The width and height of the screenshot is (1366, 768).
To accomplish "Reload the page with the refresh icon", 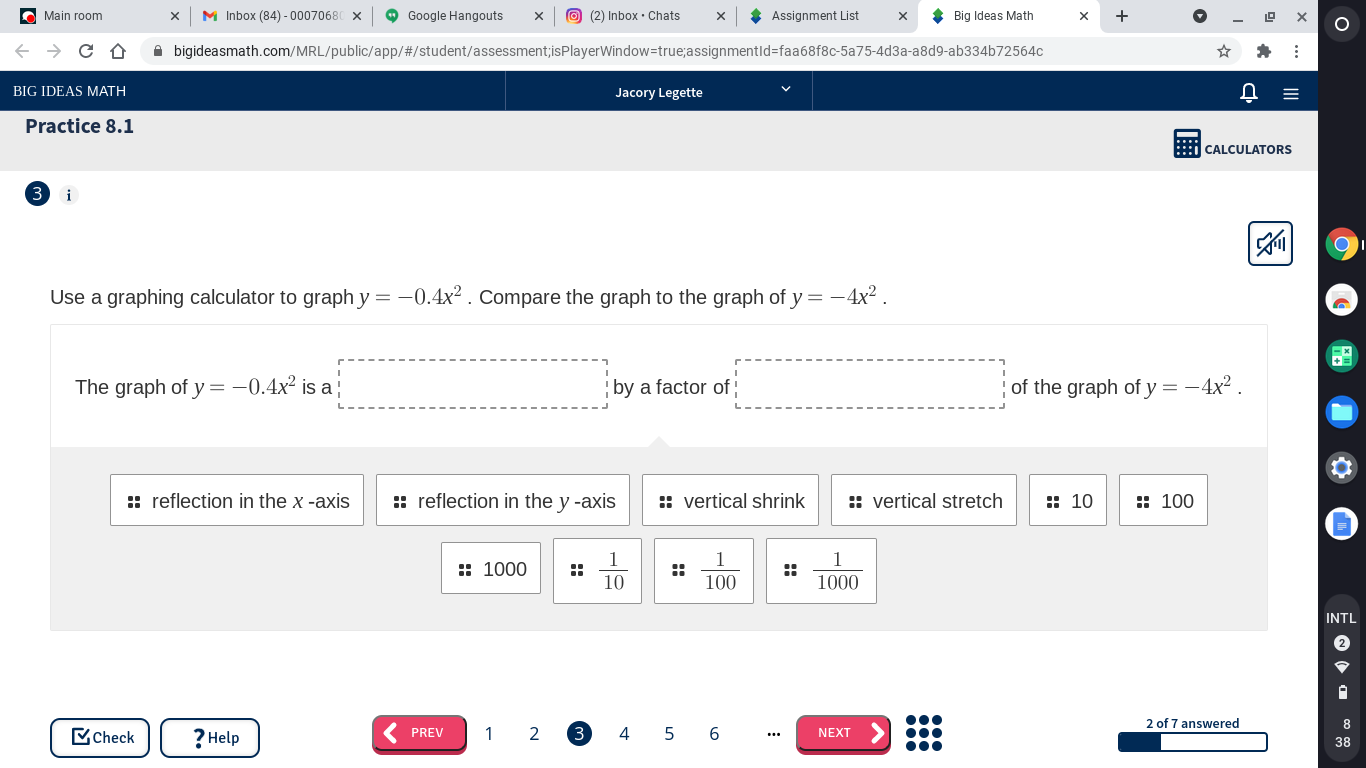I will (x=86, y=51).
